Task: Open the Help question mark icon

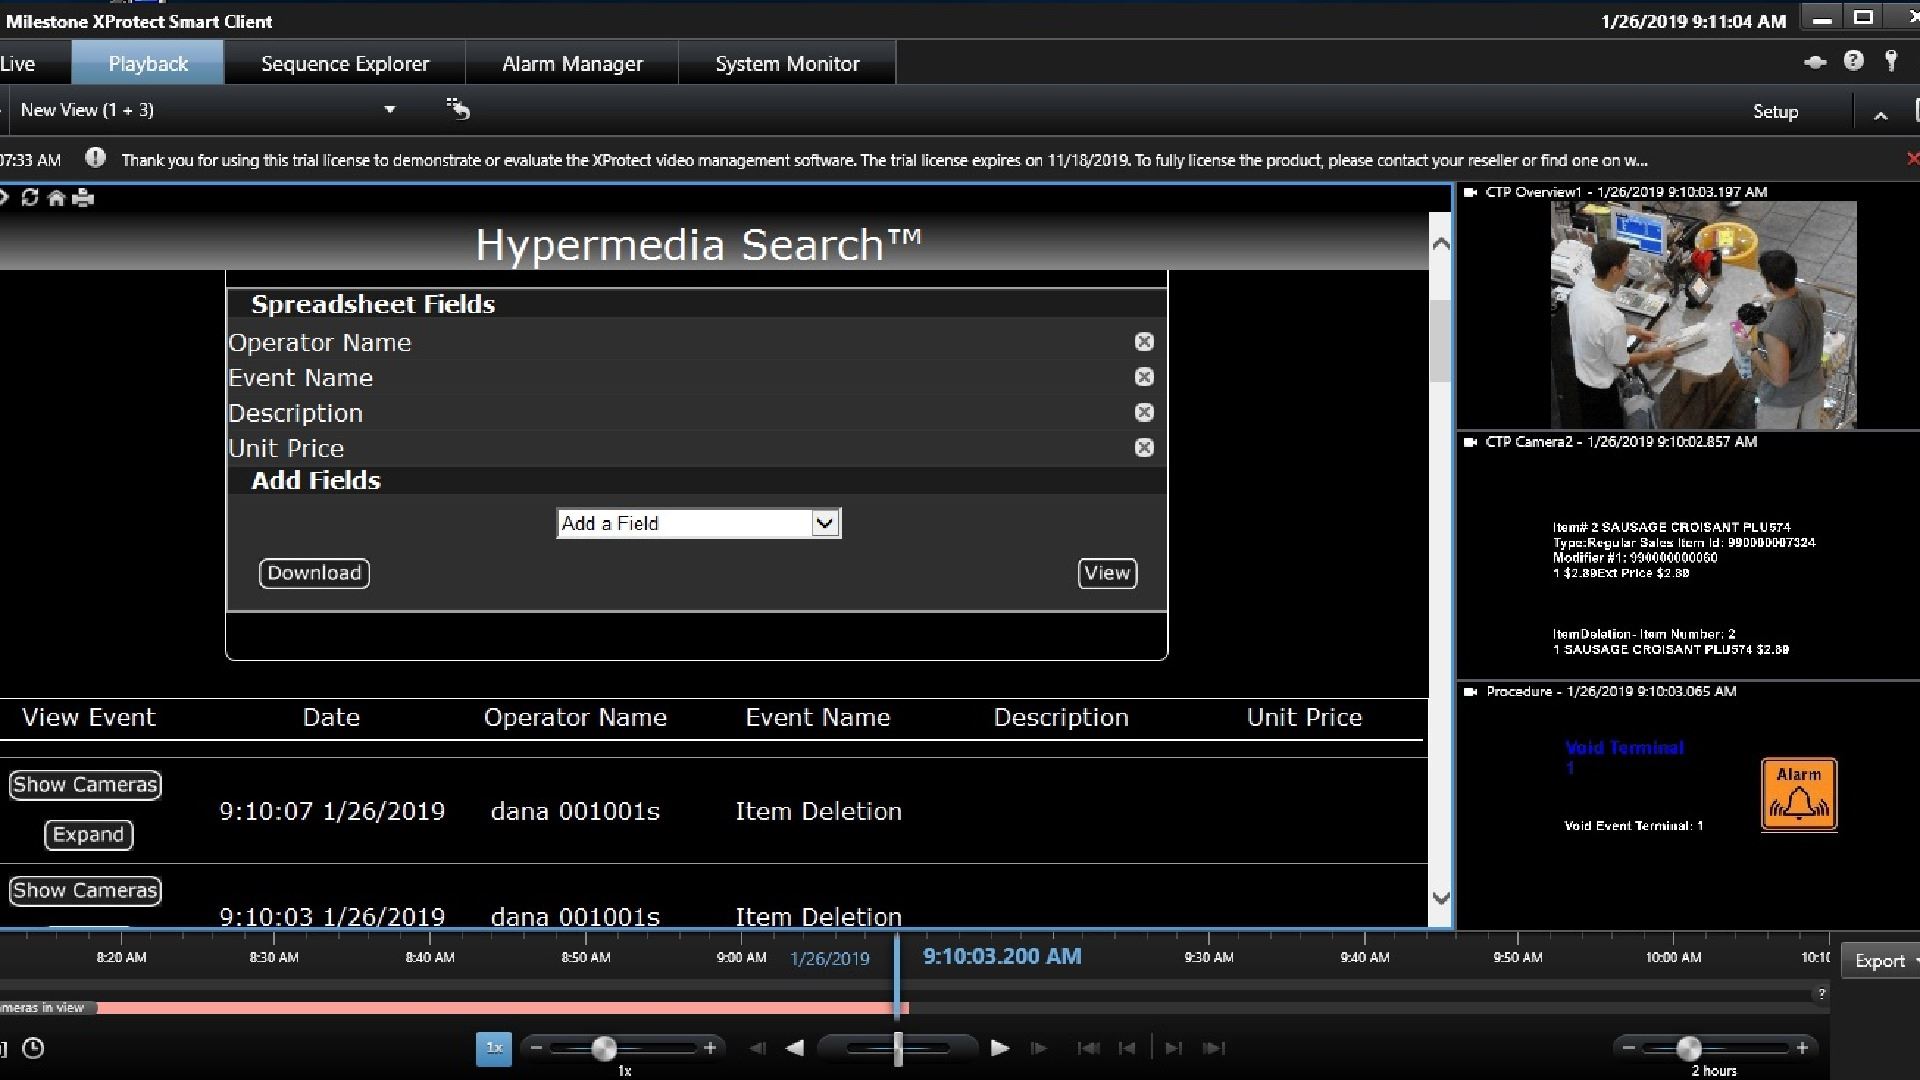Action: click(1854, 61)
